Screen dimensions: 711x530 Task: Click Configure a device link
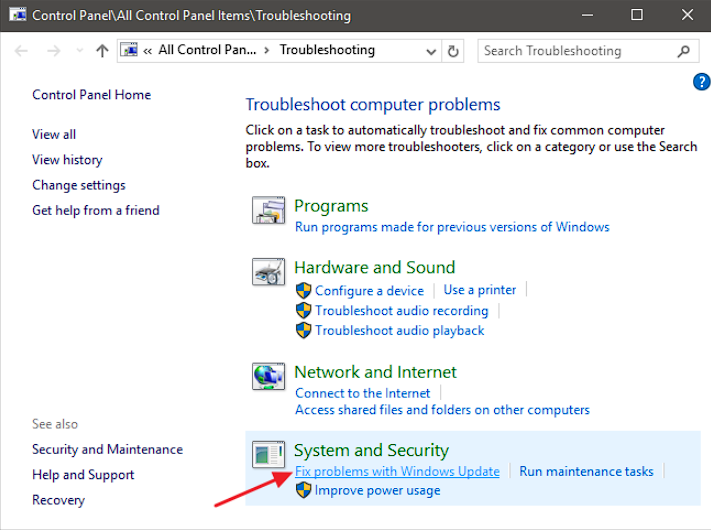[x=369, y=290]
